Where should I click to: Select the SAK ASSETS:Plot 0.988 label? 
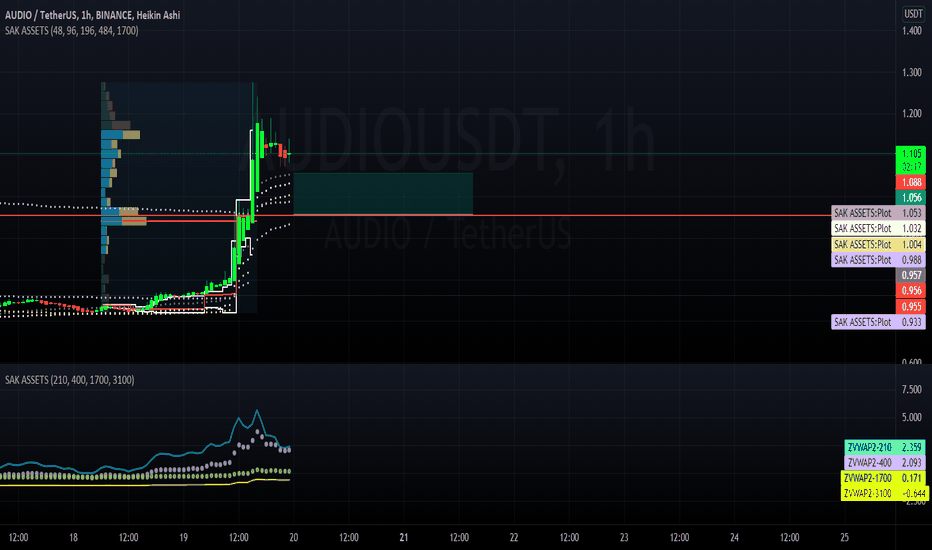click(878, 260)
